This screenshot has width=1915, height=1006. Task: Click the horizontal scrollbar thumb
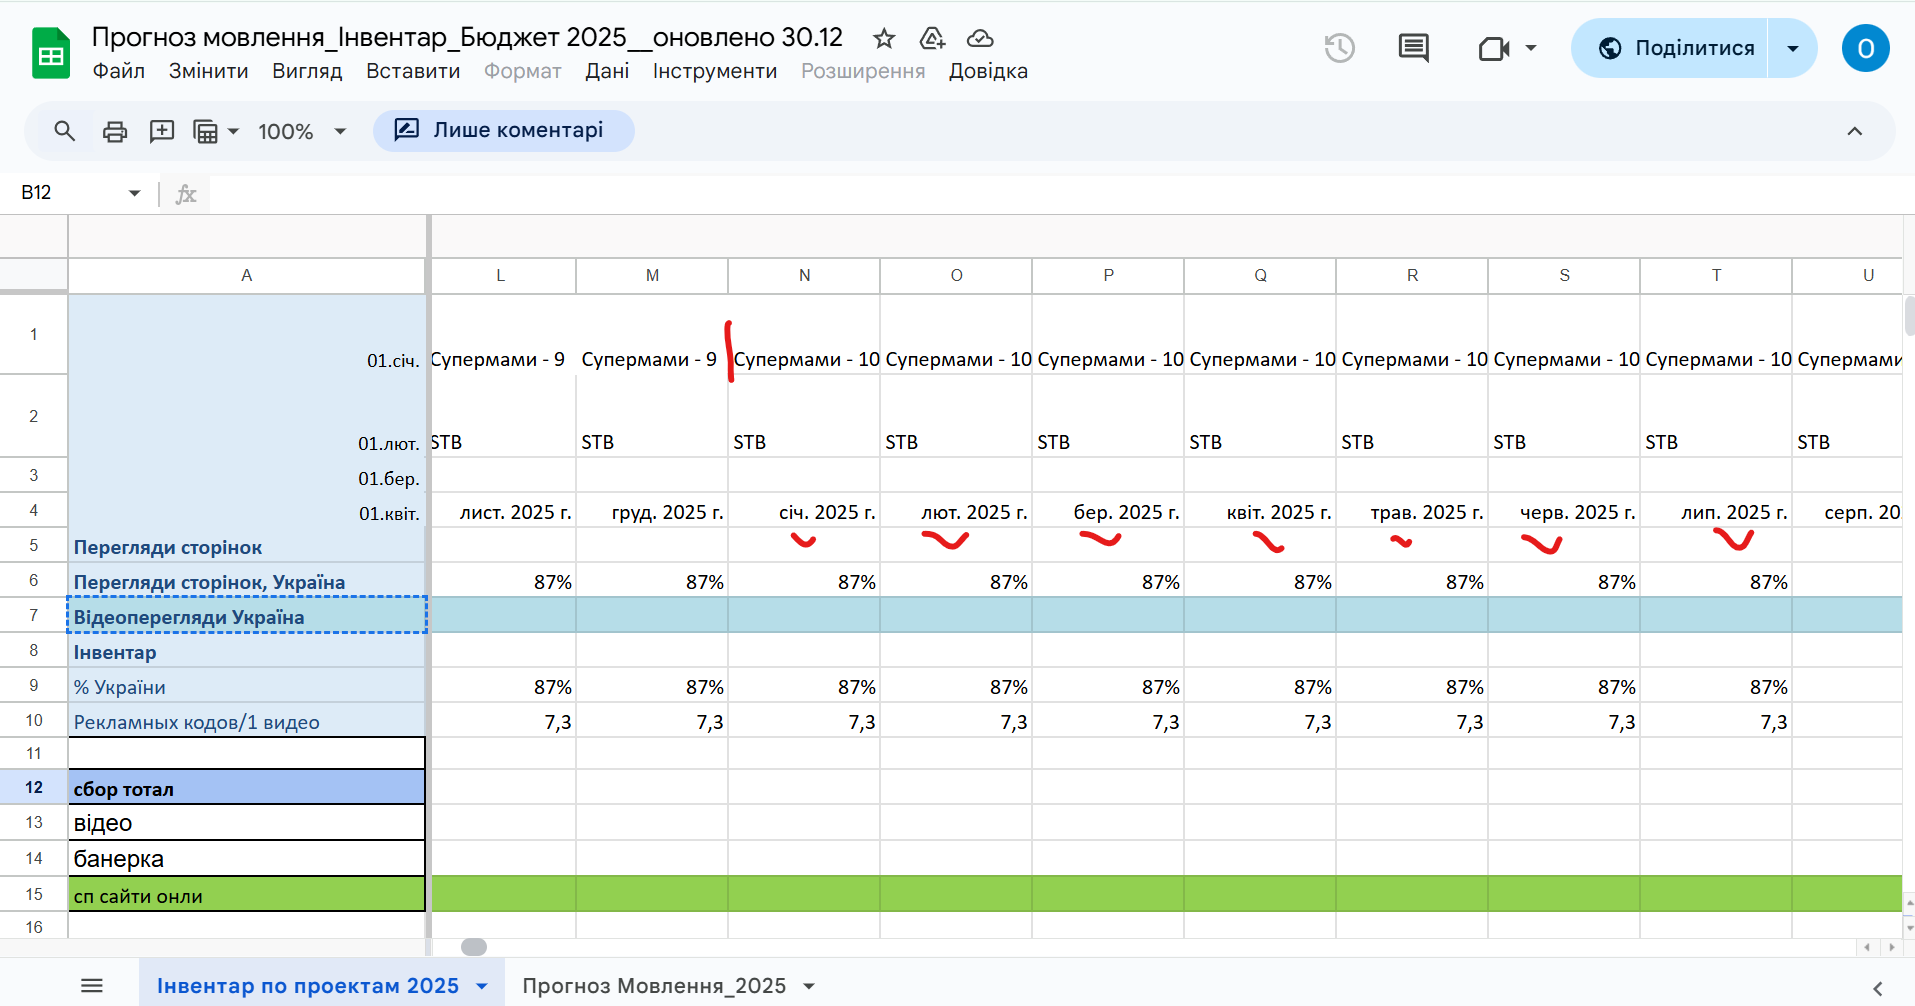(x=474, y=947)
